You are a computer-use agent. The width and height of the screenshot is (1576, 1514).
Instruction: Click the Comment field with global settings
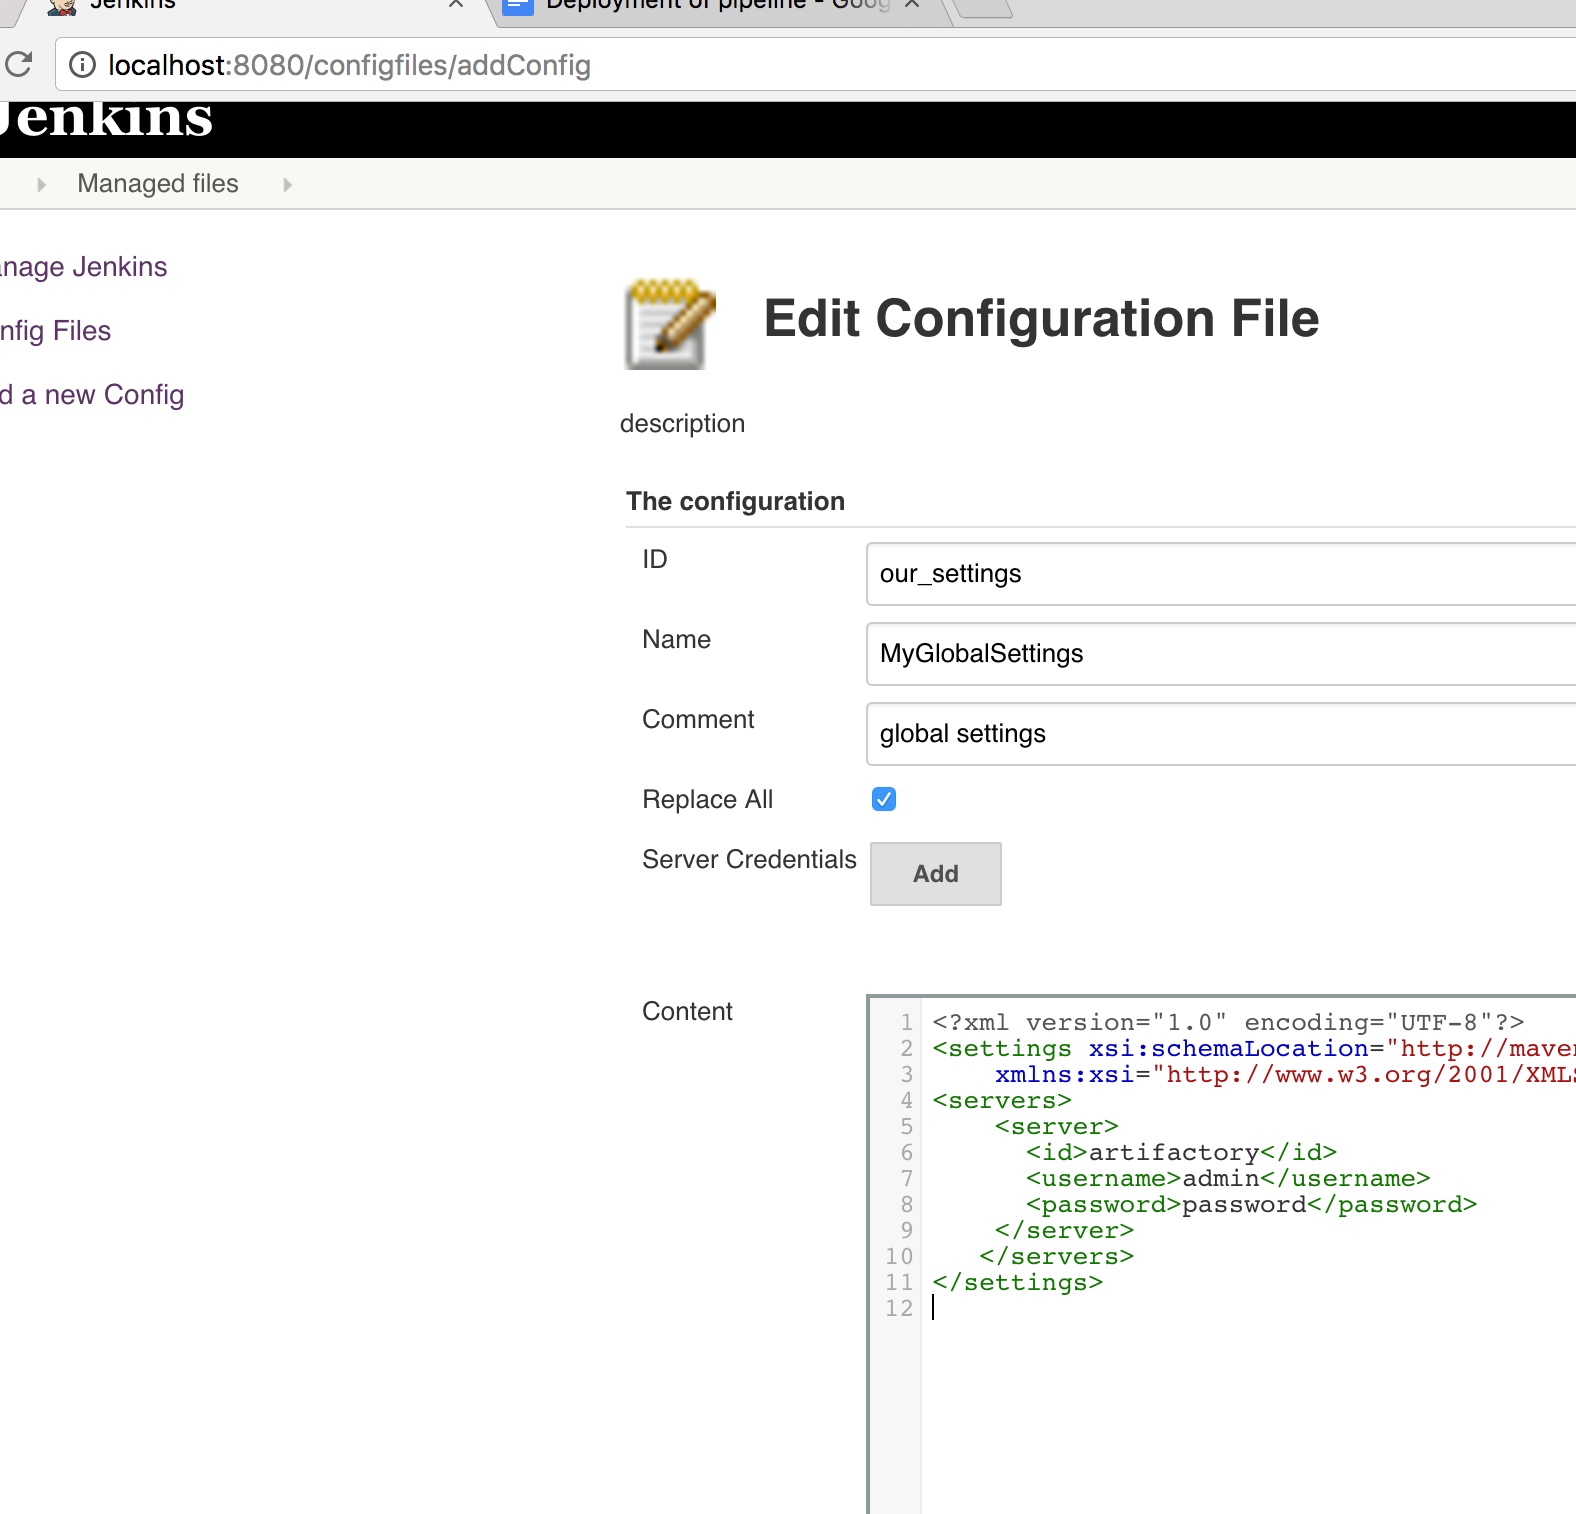click(x=1221, y=734)
